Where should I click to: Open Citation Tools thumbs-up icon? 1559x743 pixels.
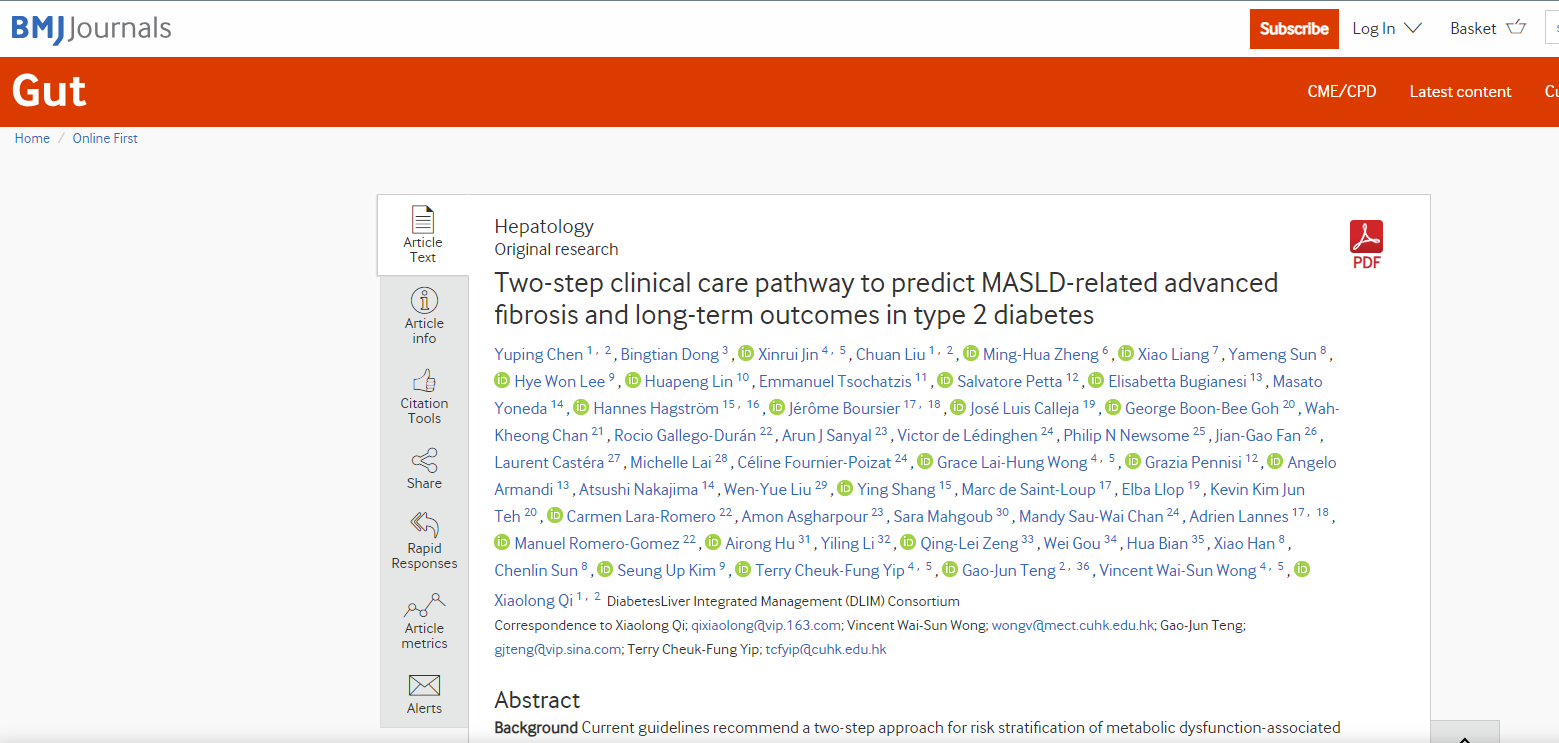tap(424, 381)
